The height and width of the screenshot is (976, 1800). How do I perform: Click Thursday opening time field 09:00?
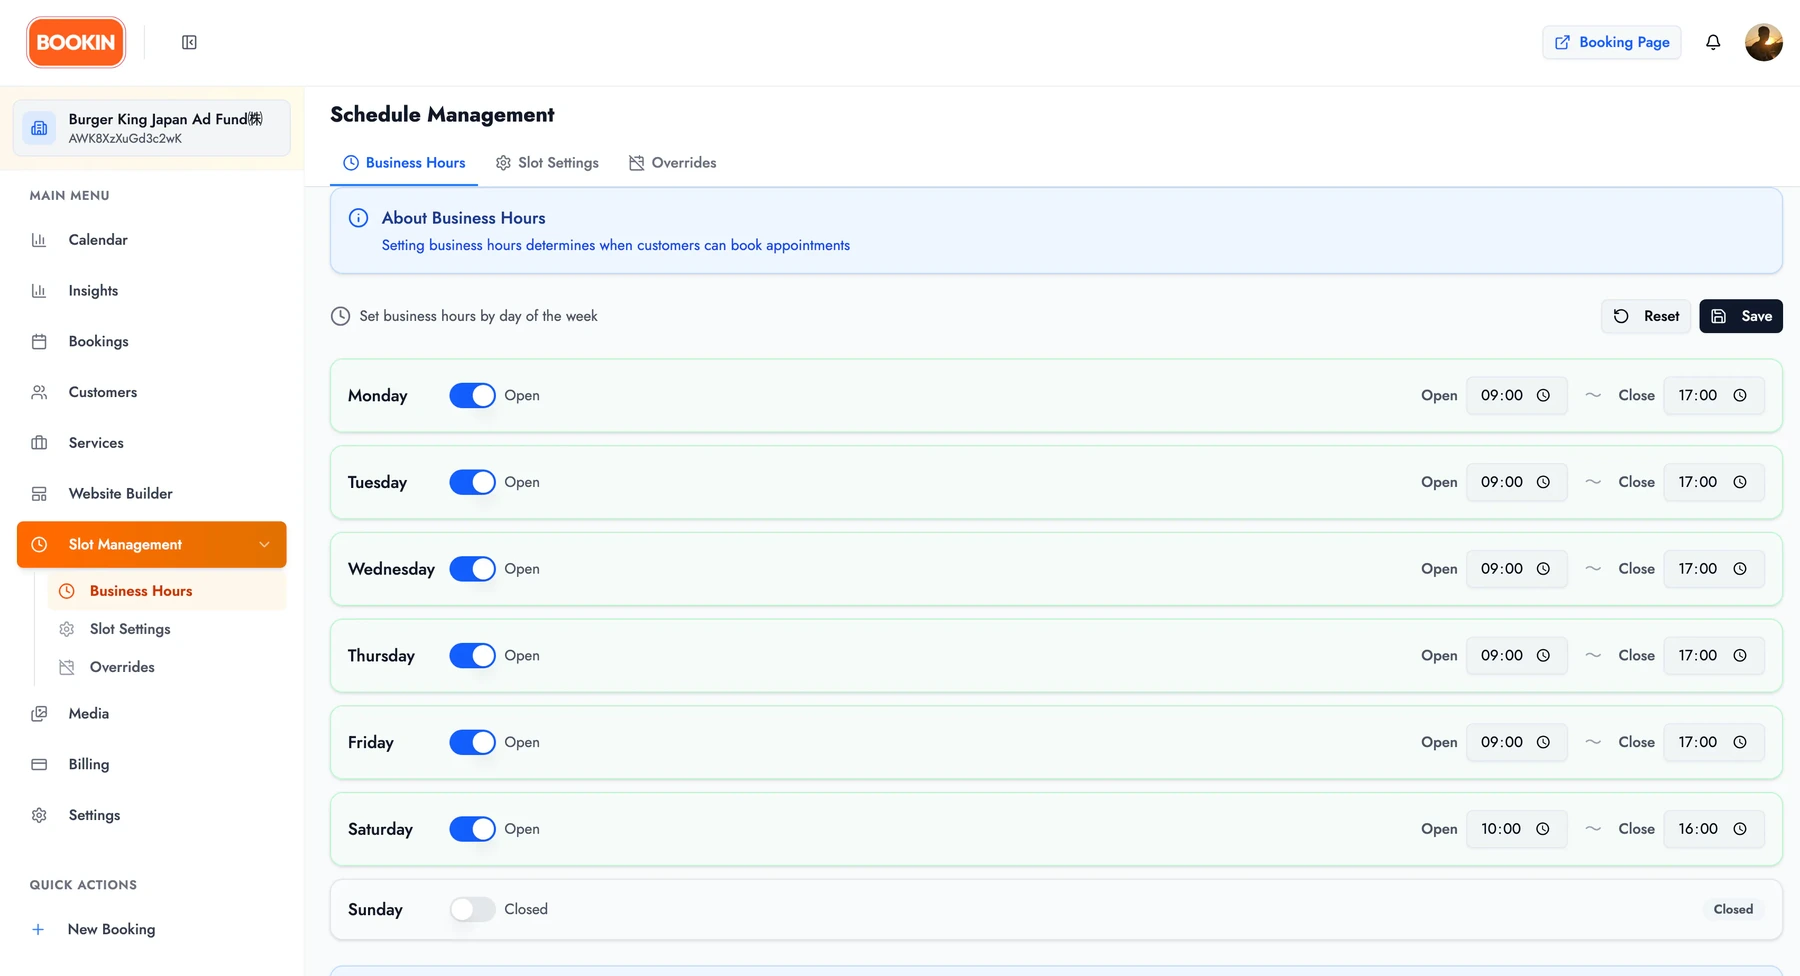coord(1516,655)
